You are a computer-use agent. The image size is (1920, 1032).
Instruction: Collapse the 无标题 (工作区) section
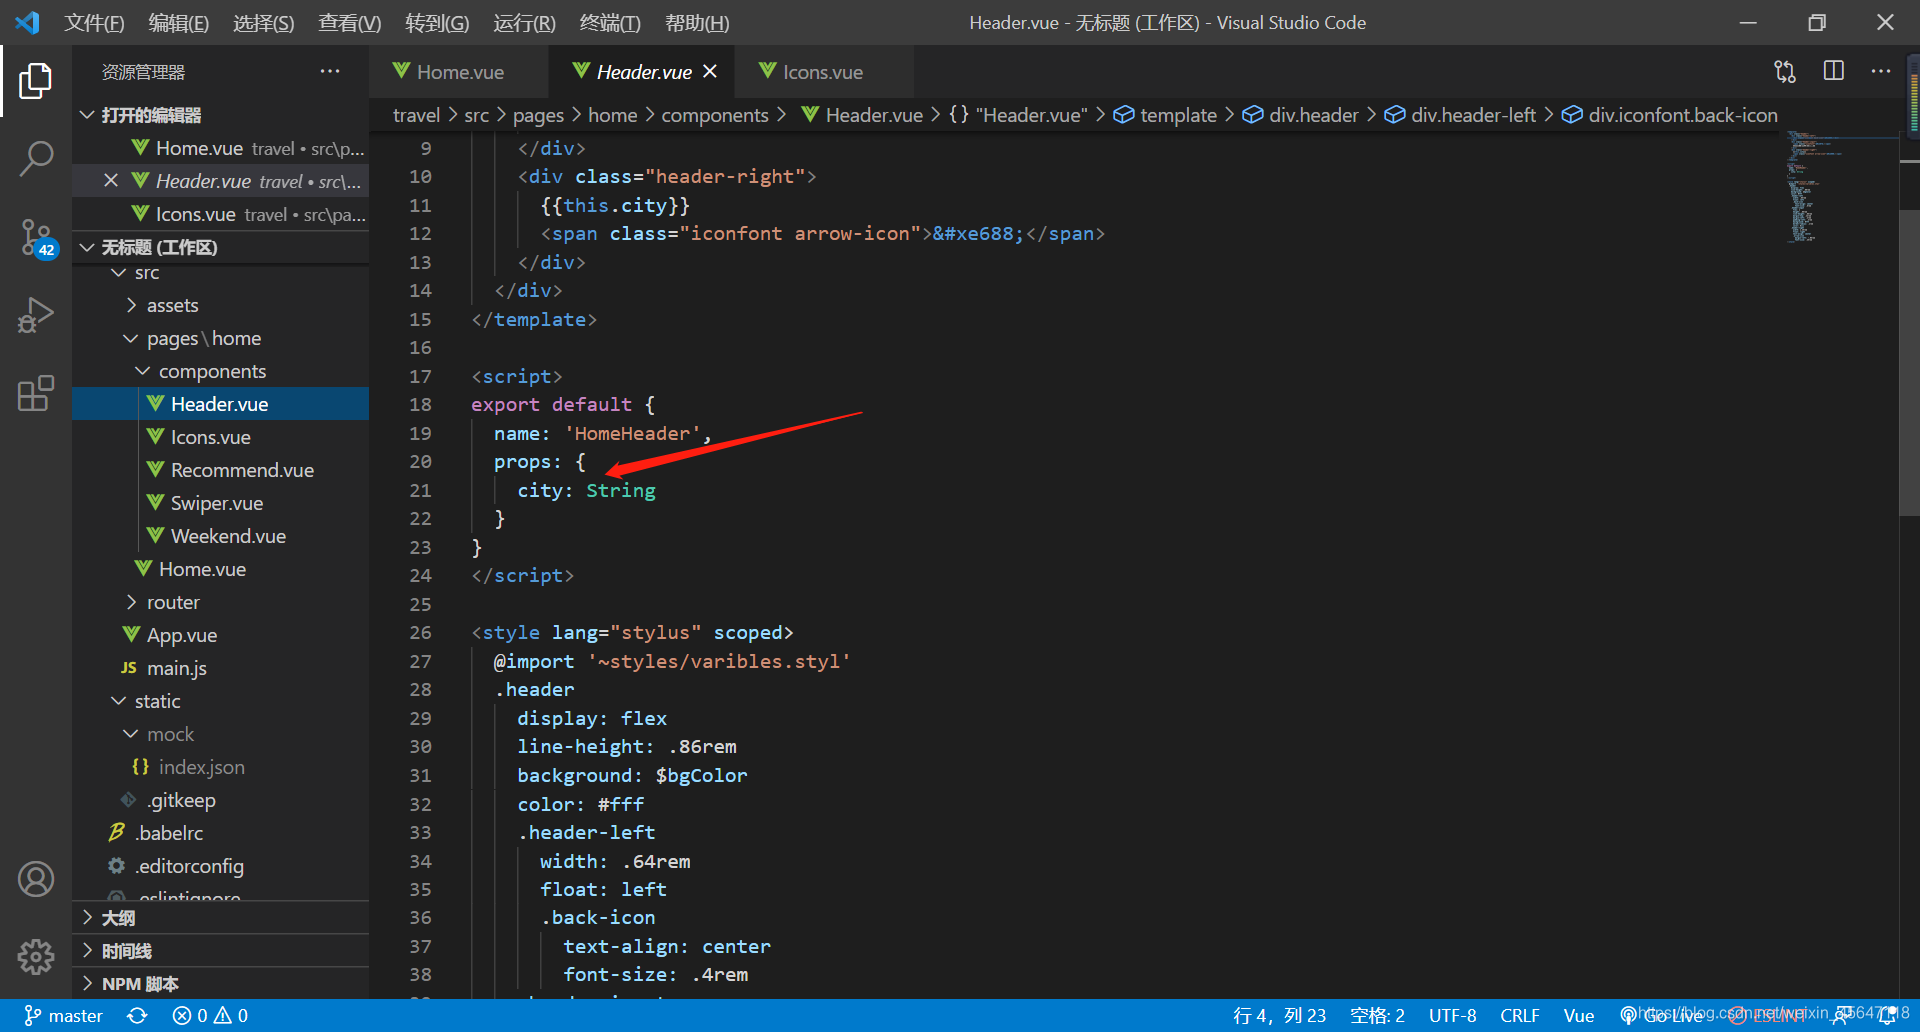220,247
